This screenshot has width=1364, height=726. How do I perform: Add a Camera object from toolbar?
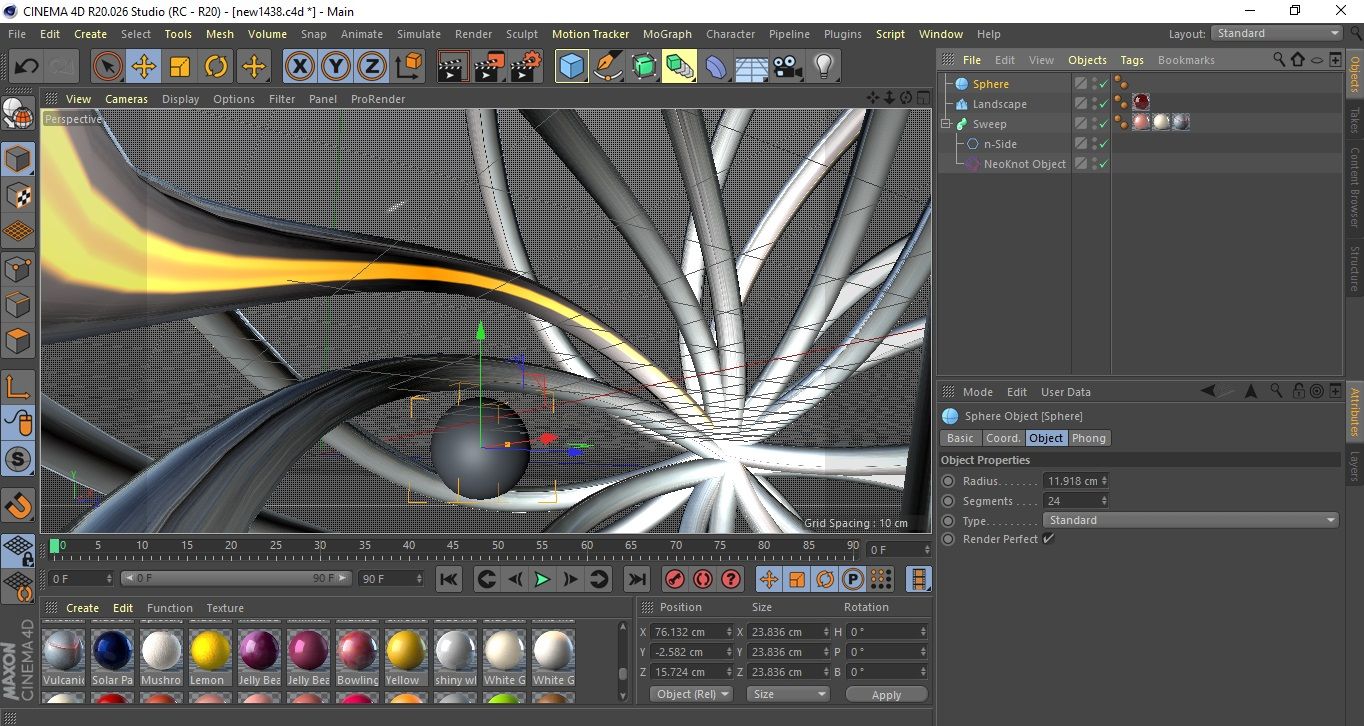(x=787, y=67)
